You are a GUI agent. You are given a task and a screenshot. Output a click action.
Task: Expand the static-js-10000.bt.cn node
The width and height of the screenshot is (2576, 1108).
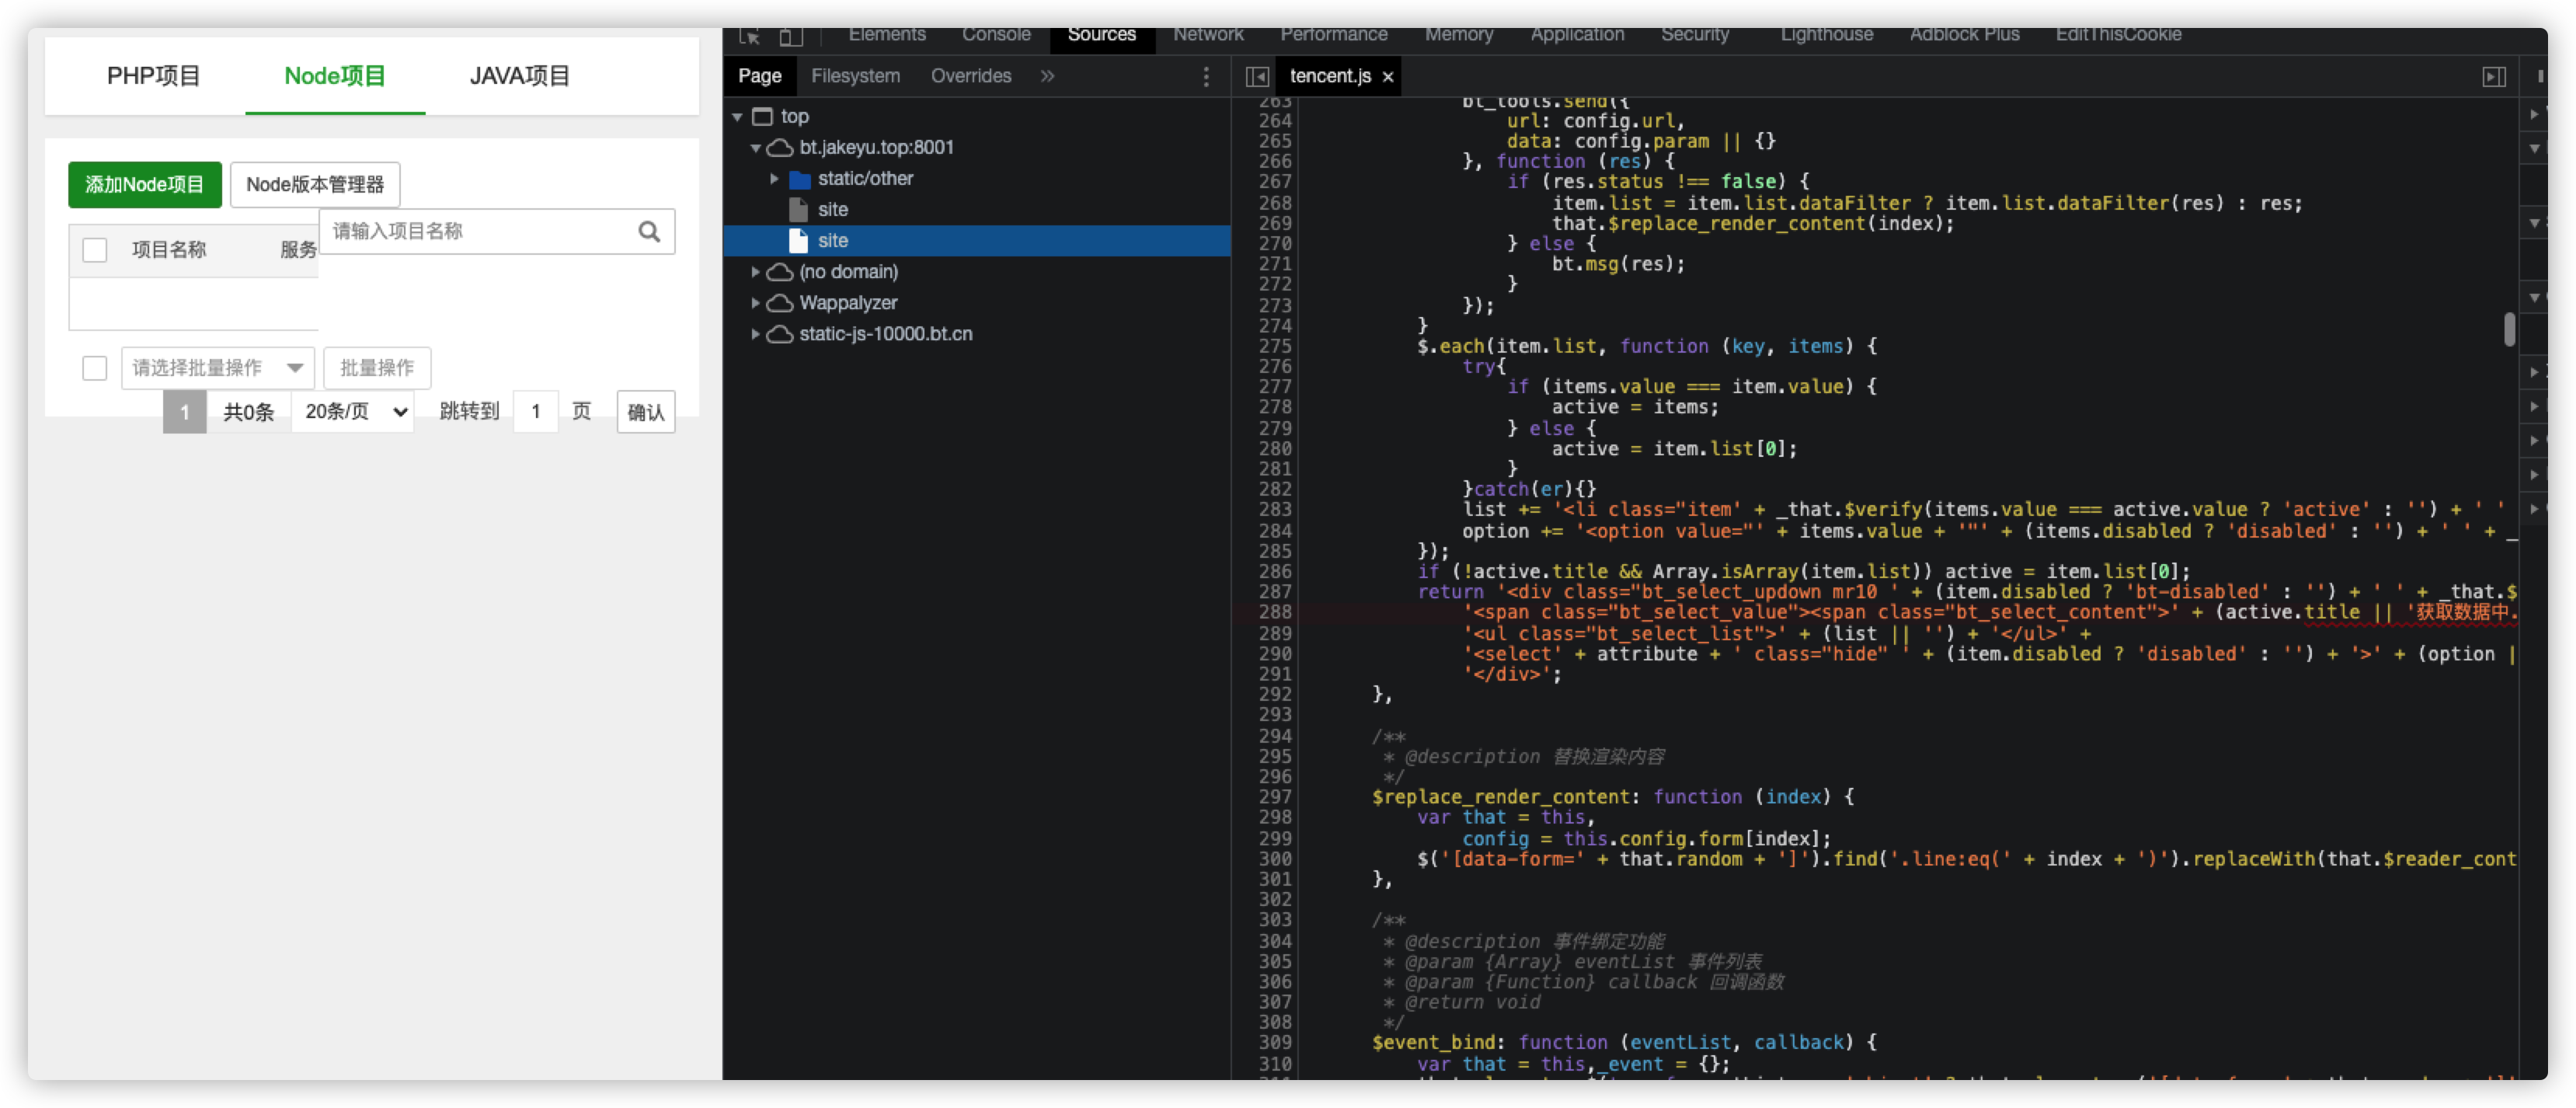point(756,334)
